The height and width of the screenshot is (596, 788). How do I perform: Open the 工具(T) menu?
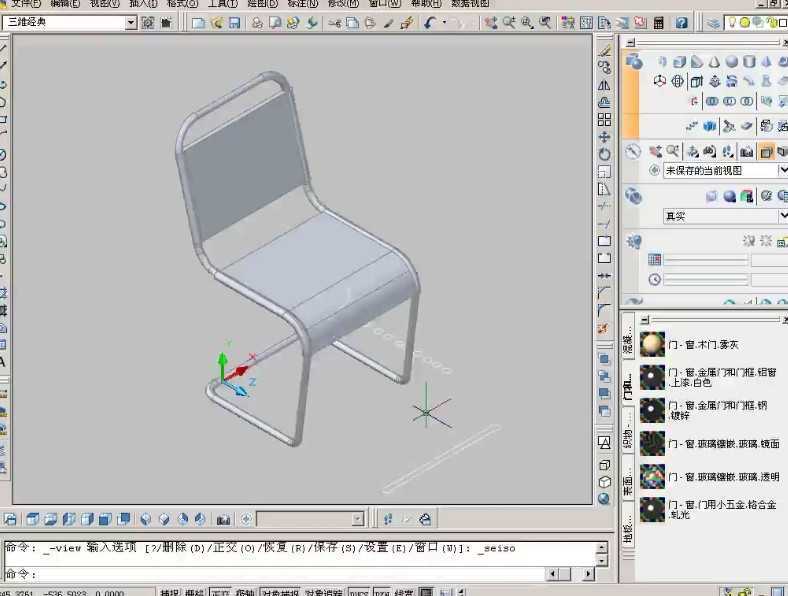(223, 4)
